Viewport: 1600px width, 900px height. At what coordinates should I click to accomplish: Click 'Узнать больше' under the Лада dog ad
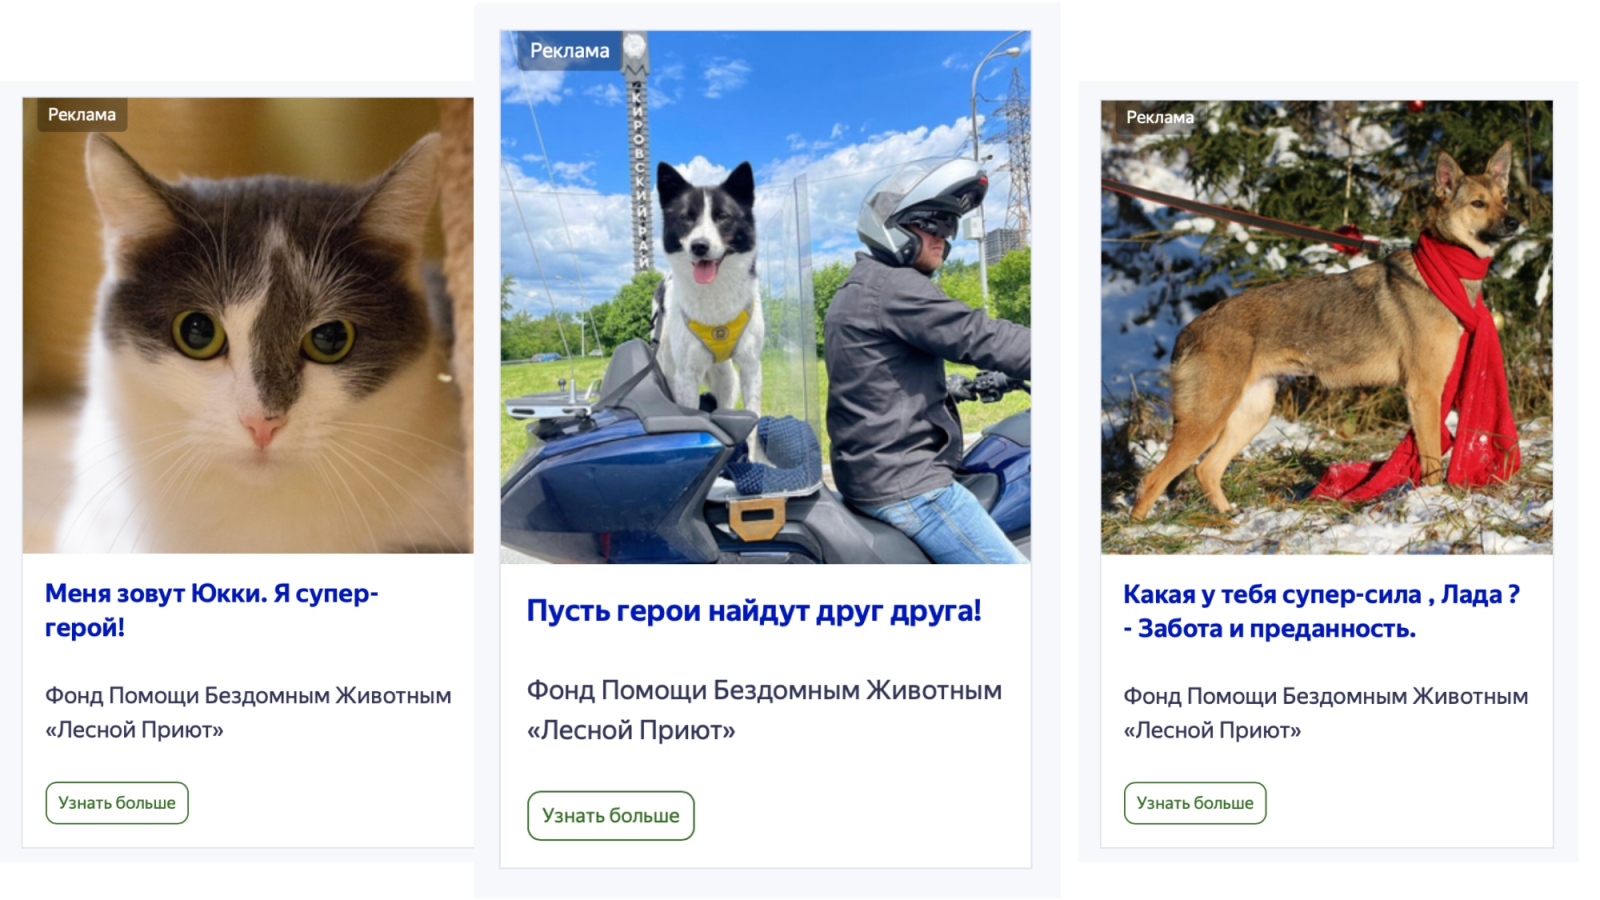1195,803
